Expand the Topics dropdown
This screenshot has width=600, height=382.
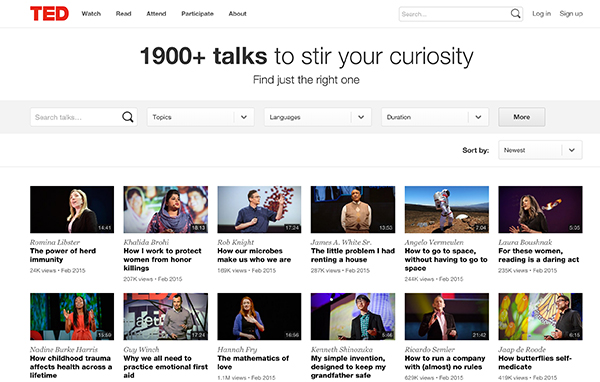(x=201, y=117)
